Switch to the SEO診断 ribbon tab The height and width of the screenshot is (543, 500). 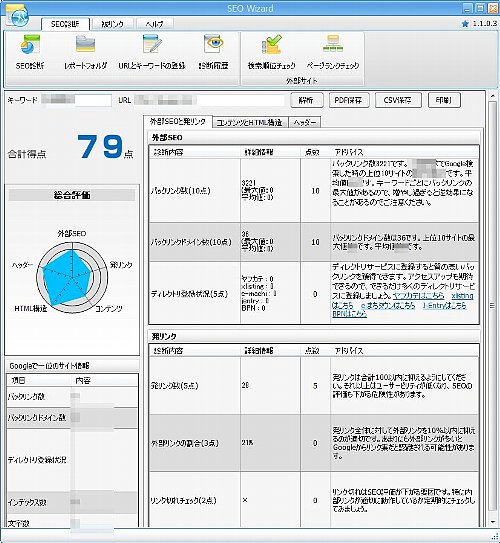[x=65, y=24]
